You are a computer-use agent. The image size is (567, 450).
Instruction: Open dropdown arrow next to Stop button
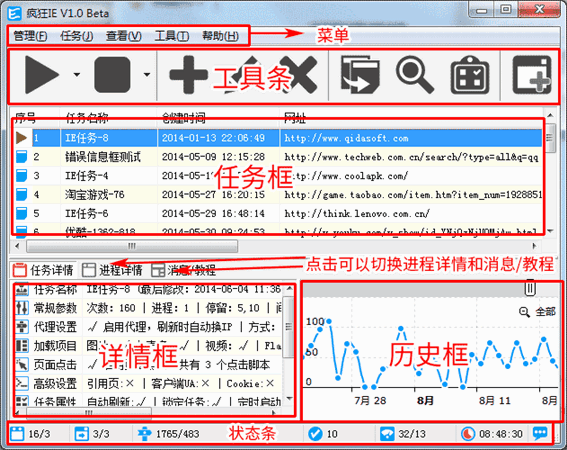point(146,75)
